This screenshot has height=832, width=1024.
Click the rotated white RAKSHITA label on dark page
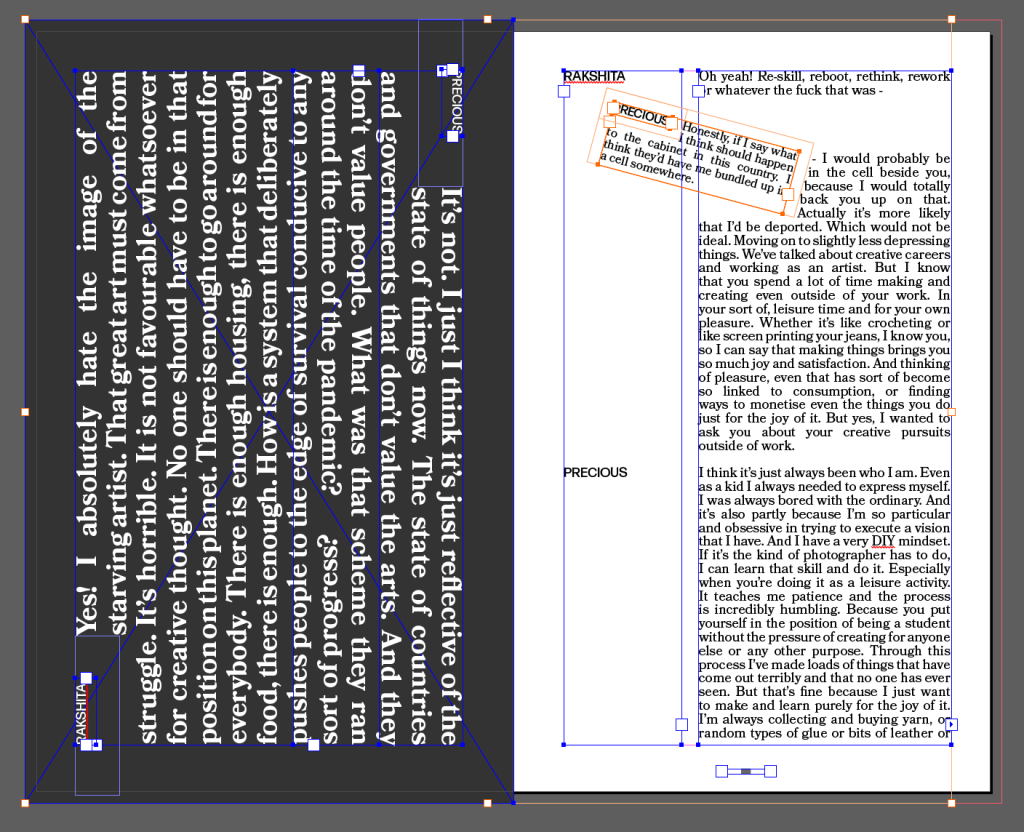pyautogui.click(x=82, y=713)
